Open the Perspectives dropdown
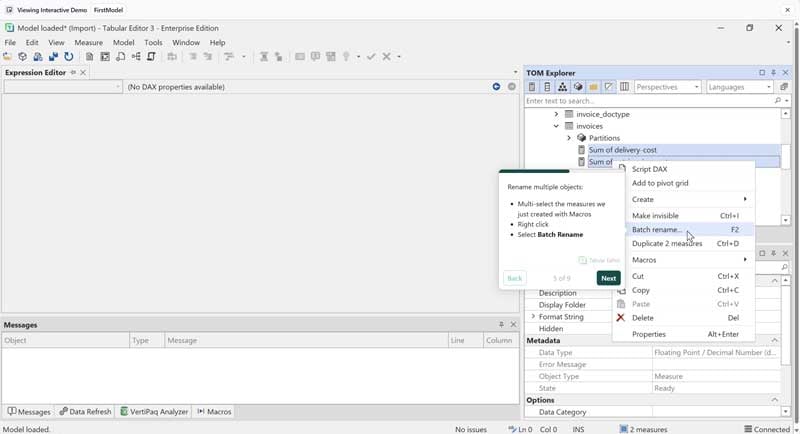The width and height of the screenshot is (800, 434). pos(668,87)
